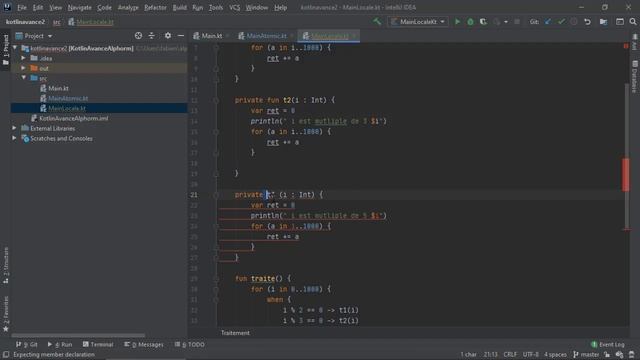The image size is (640, 360).
Task: Click the Build project hammer icon
Action: 377,21
